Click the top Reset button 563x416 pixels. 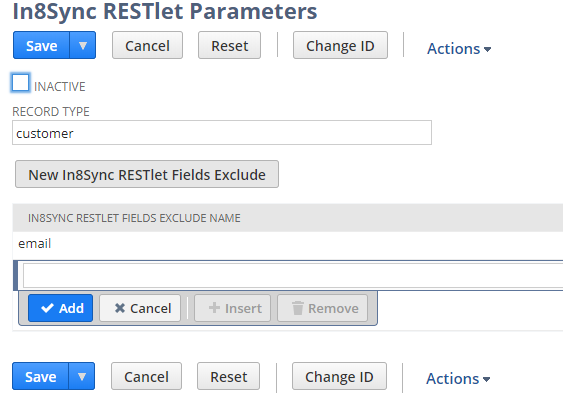pyautogui.click(x=229, y=45)
